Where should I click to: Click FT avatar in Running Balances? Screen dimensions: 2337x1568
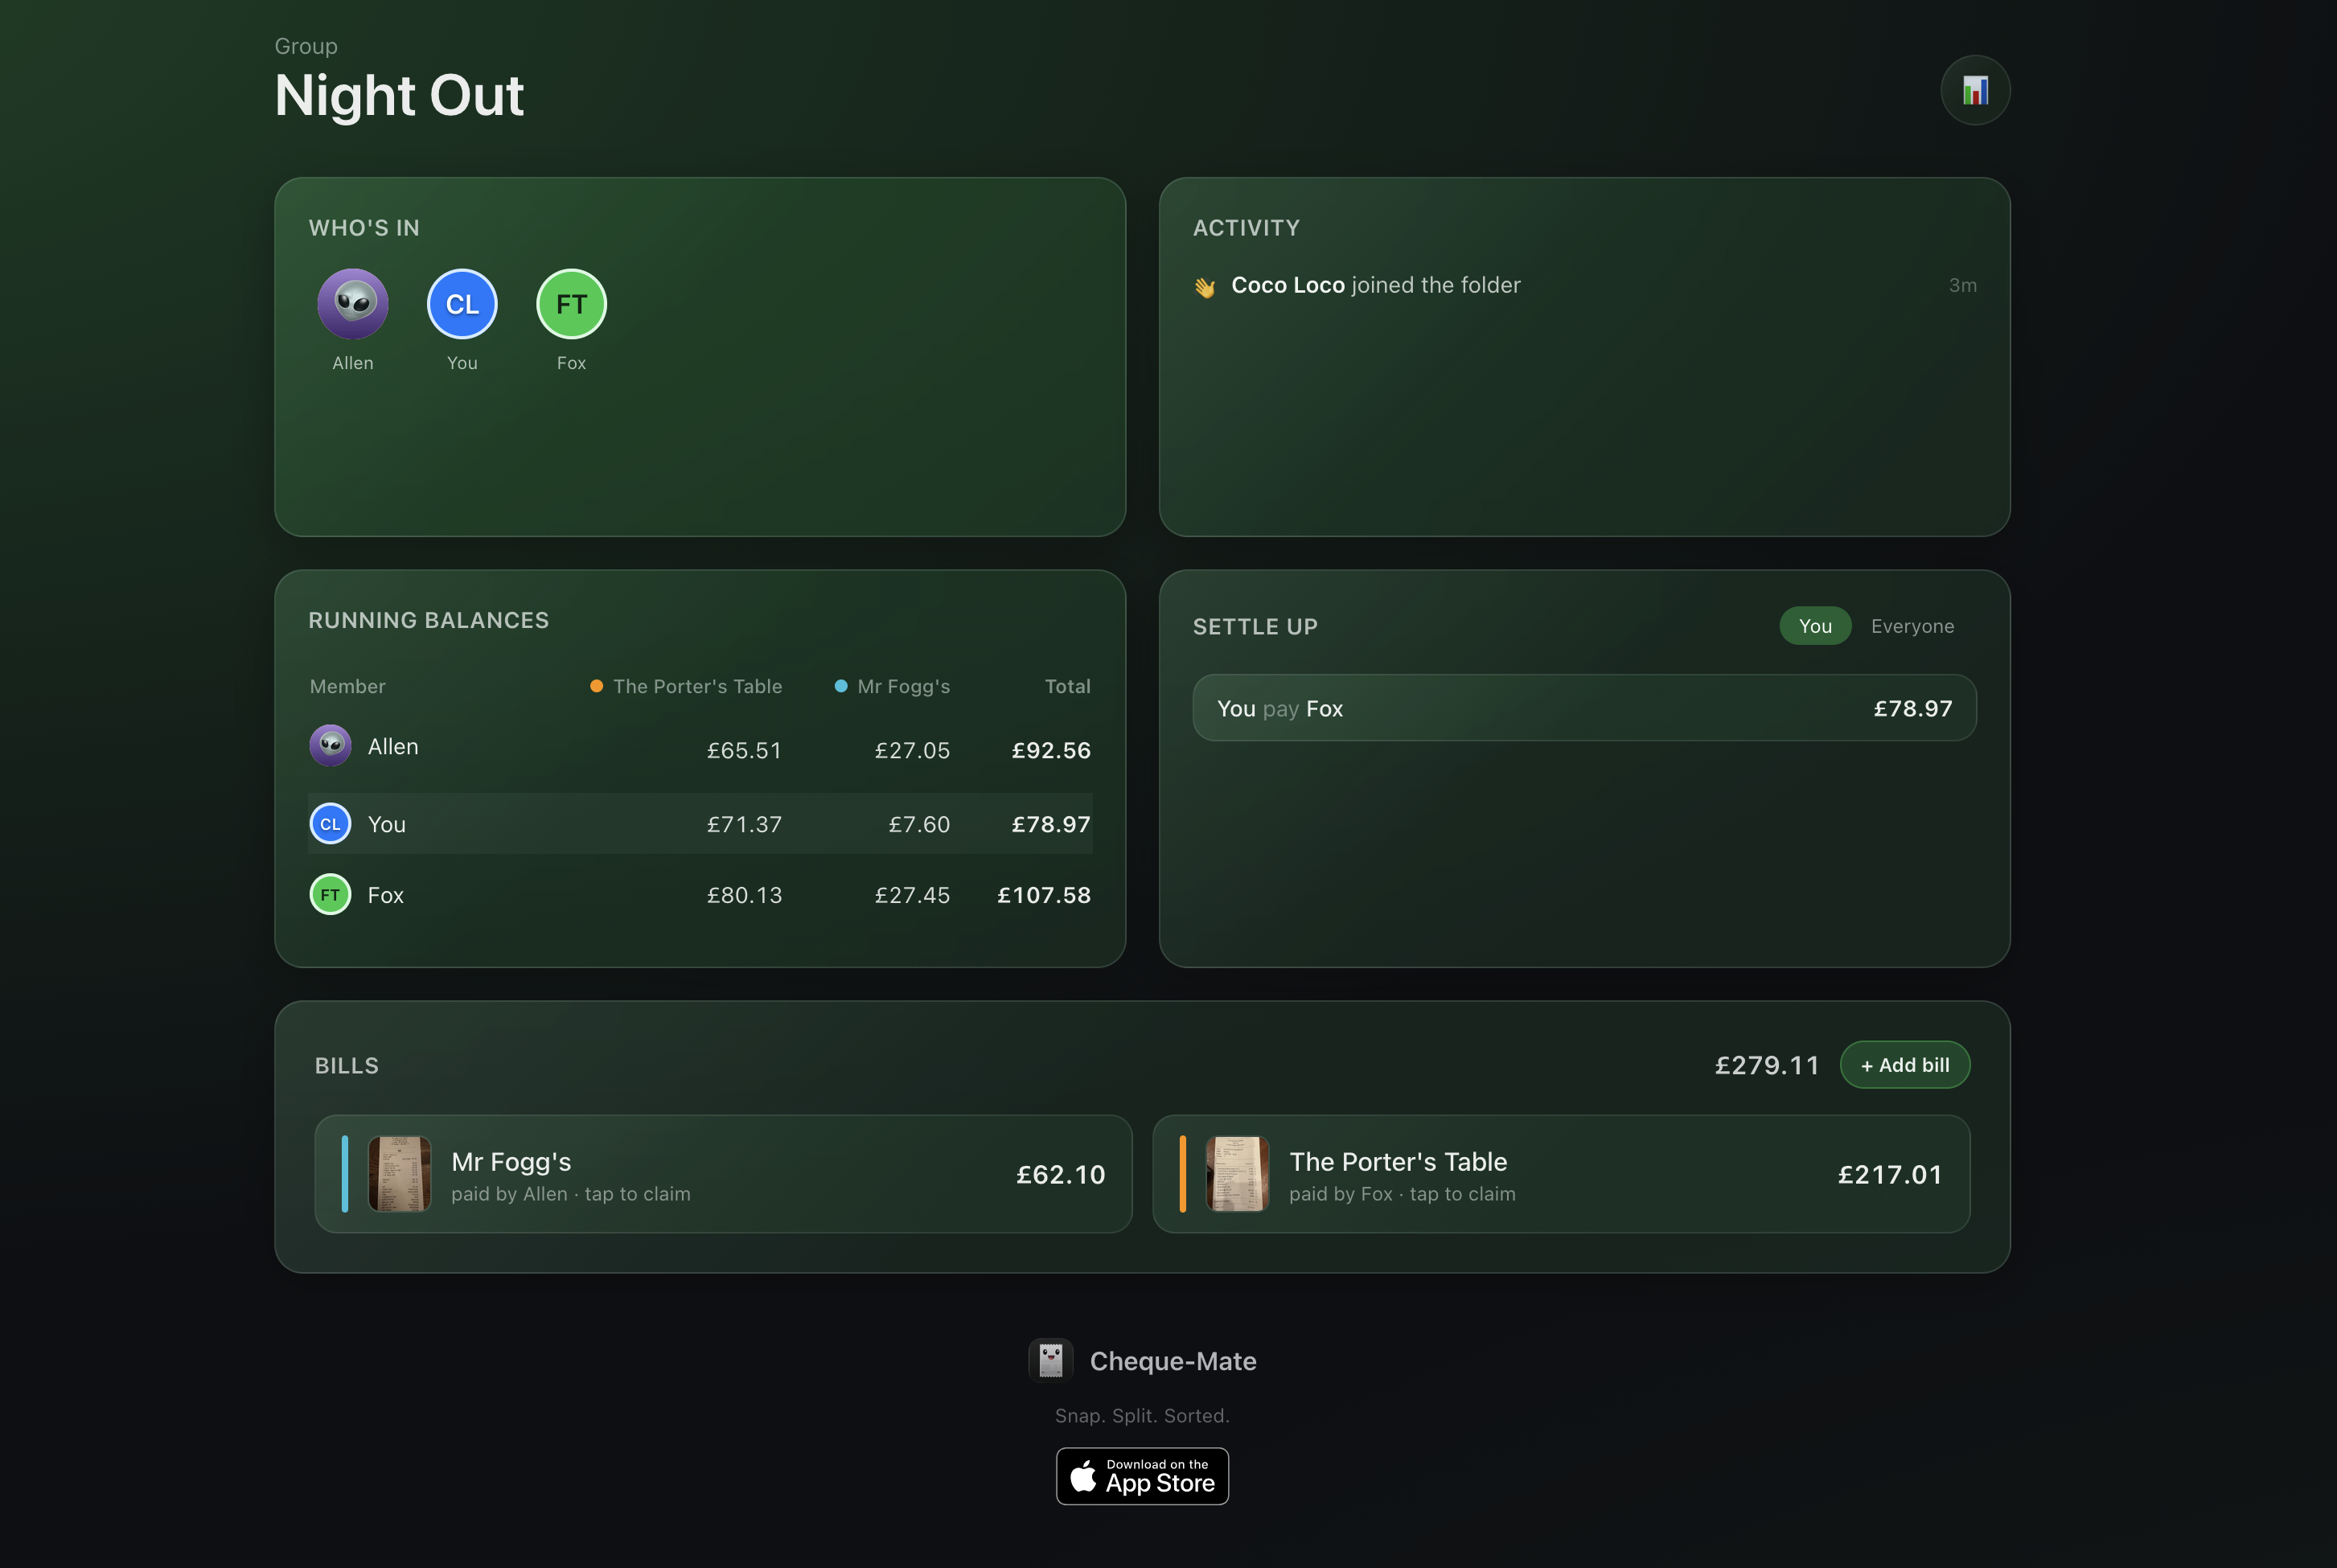pyautogui.click(x=330, y=895)
